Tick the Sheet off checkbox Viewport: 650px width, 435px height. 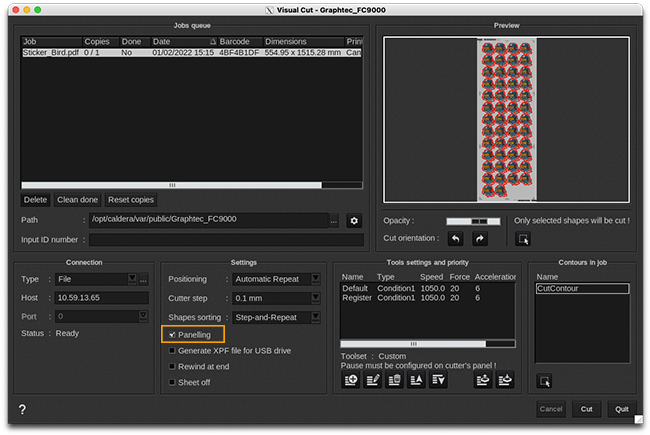click(173, 382)
